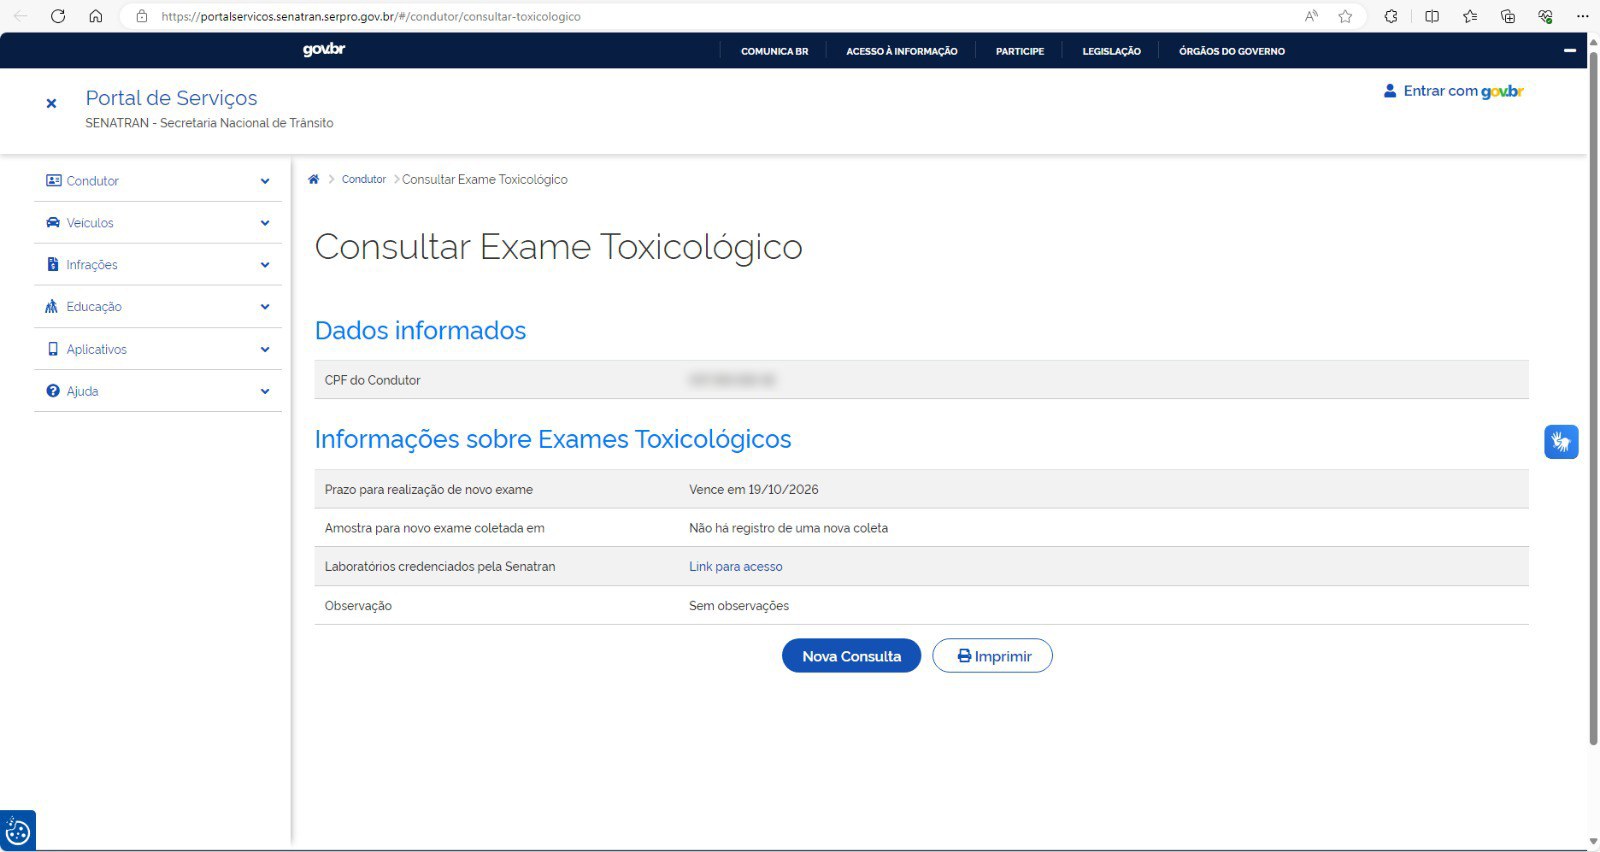Expand the Veículos sidebar section

[x=158, y=223]
